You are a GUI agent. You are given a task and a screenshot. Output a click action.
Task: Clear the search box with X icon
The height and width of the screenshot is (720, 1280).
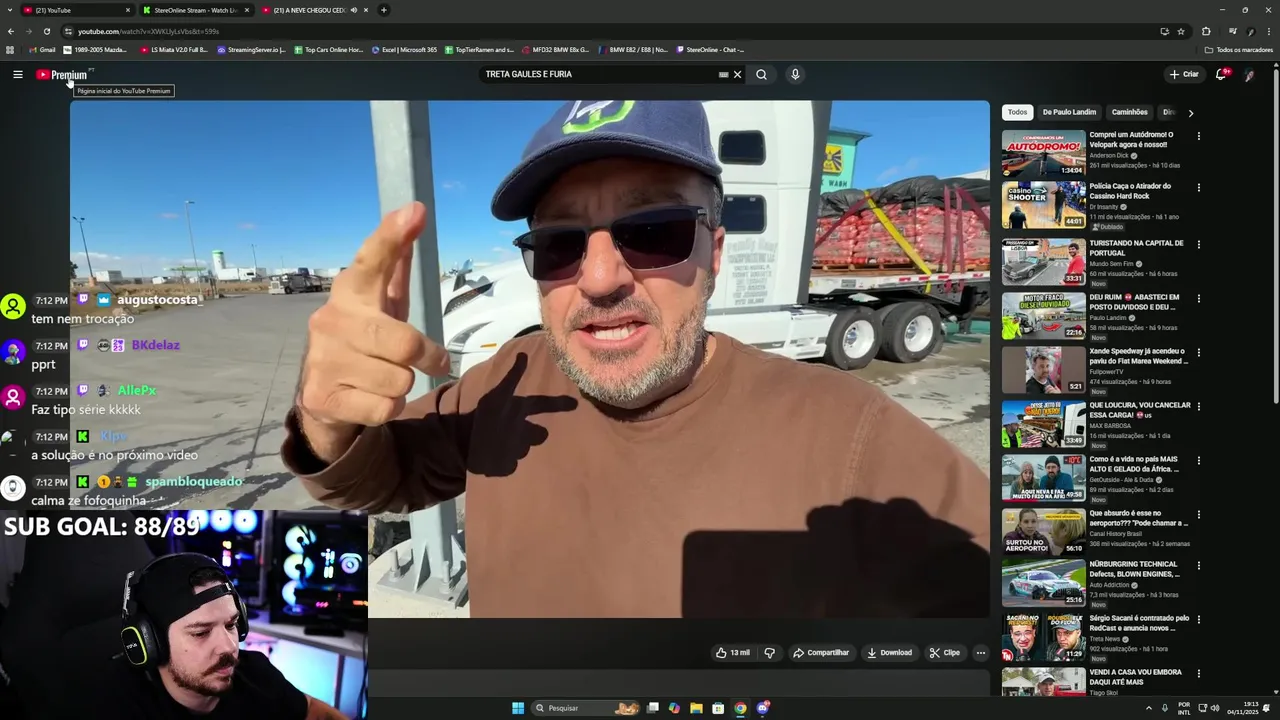pyautogui.click(x=738, y=74)
